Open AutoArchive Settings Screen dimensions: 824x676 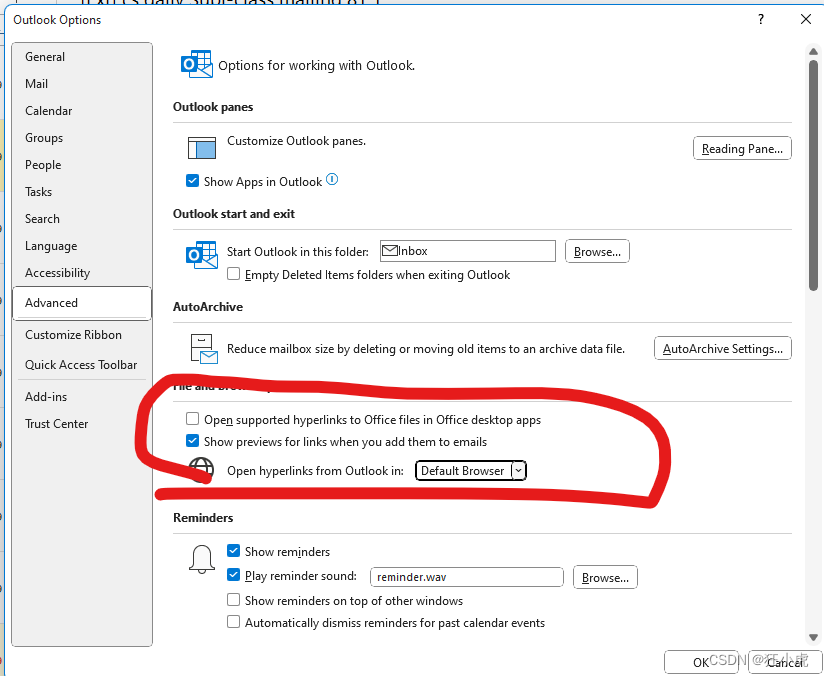tap(723, 349)
